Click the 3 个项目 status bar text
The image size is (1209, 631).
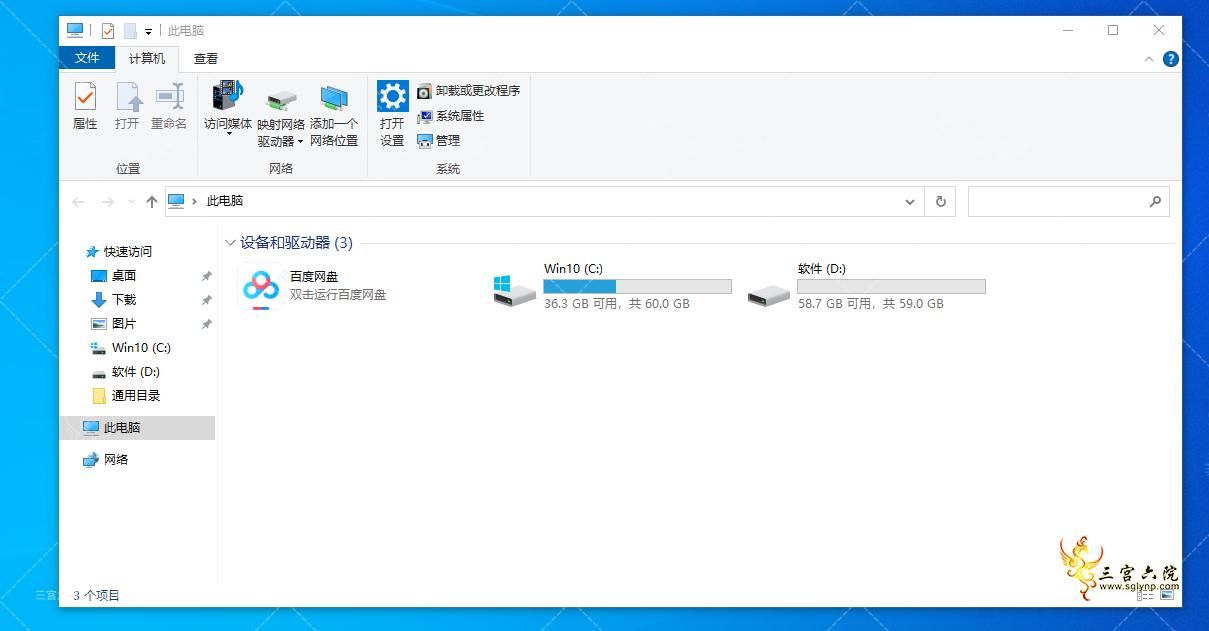click(96, 595)
